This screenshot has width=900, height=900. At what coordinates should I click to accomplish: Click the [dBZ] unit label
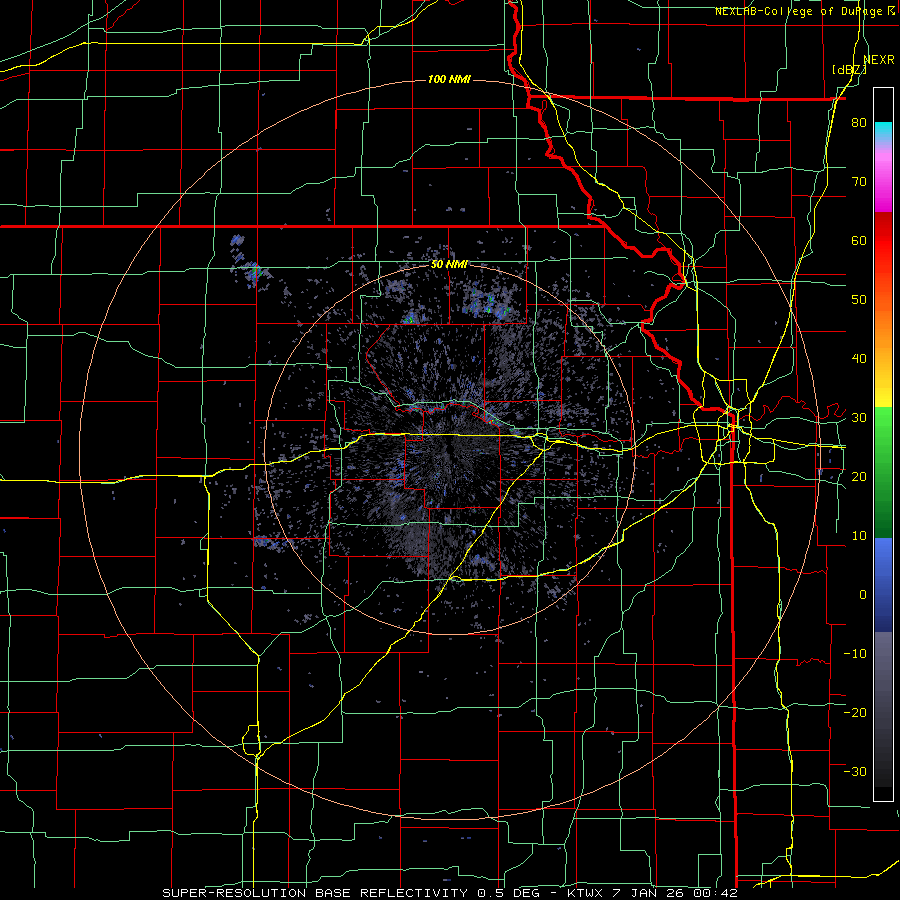[849, 70]
